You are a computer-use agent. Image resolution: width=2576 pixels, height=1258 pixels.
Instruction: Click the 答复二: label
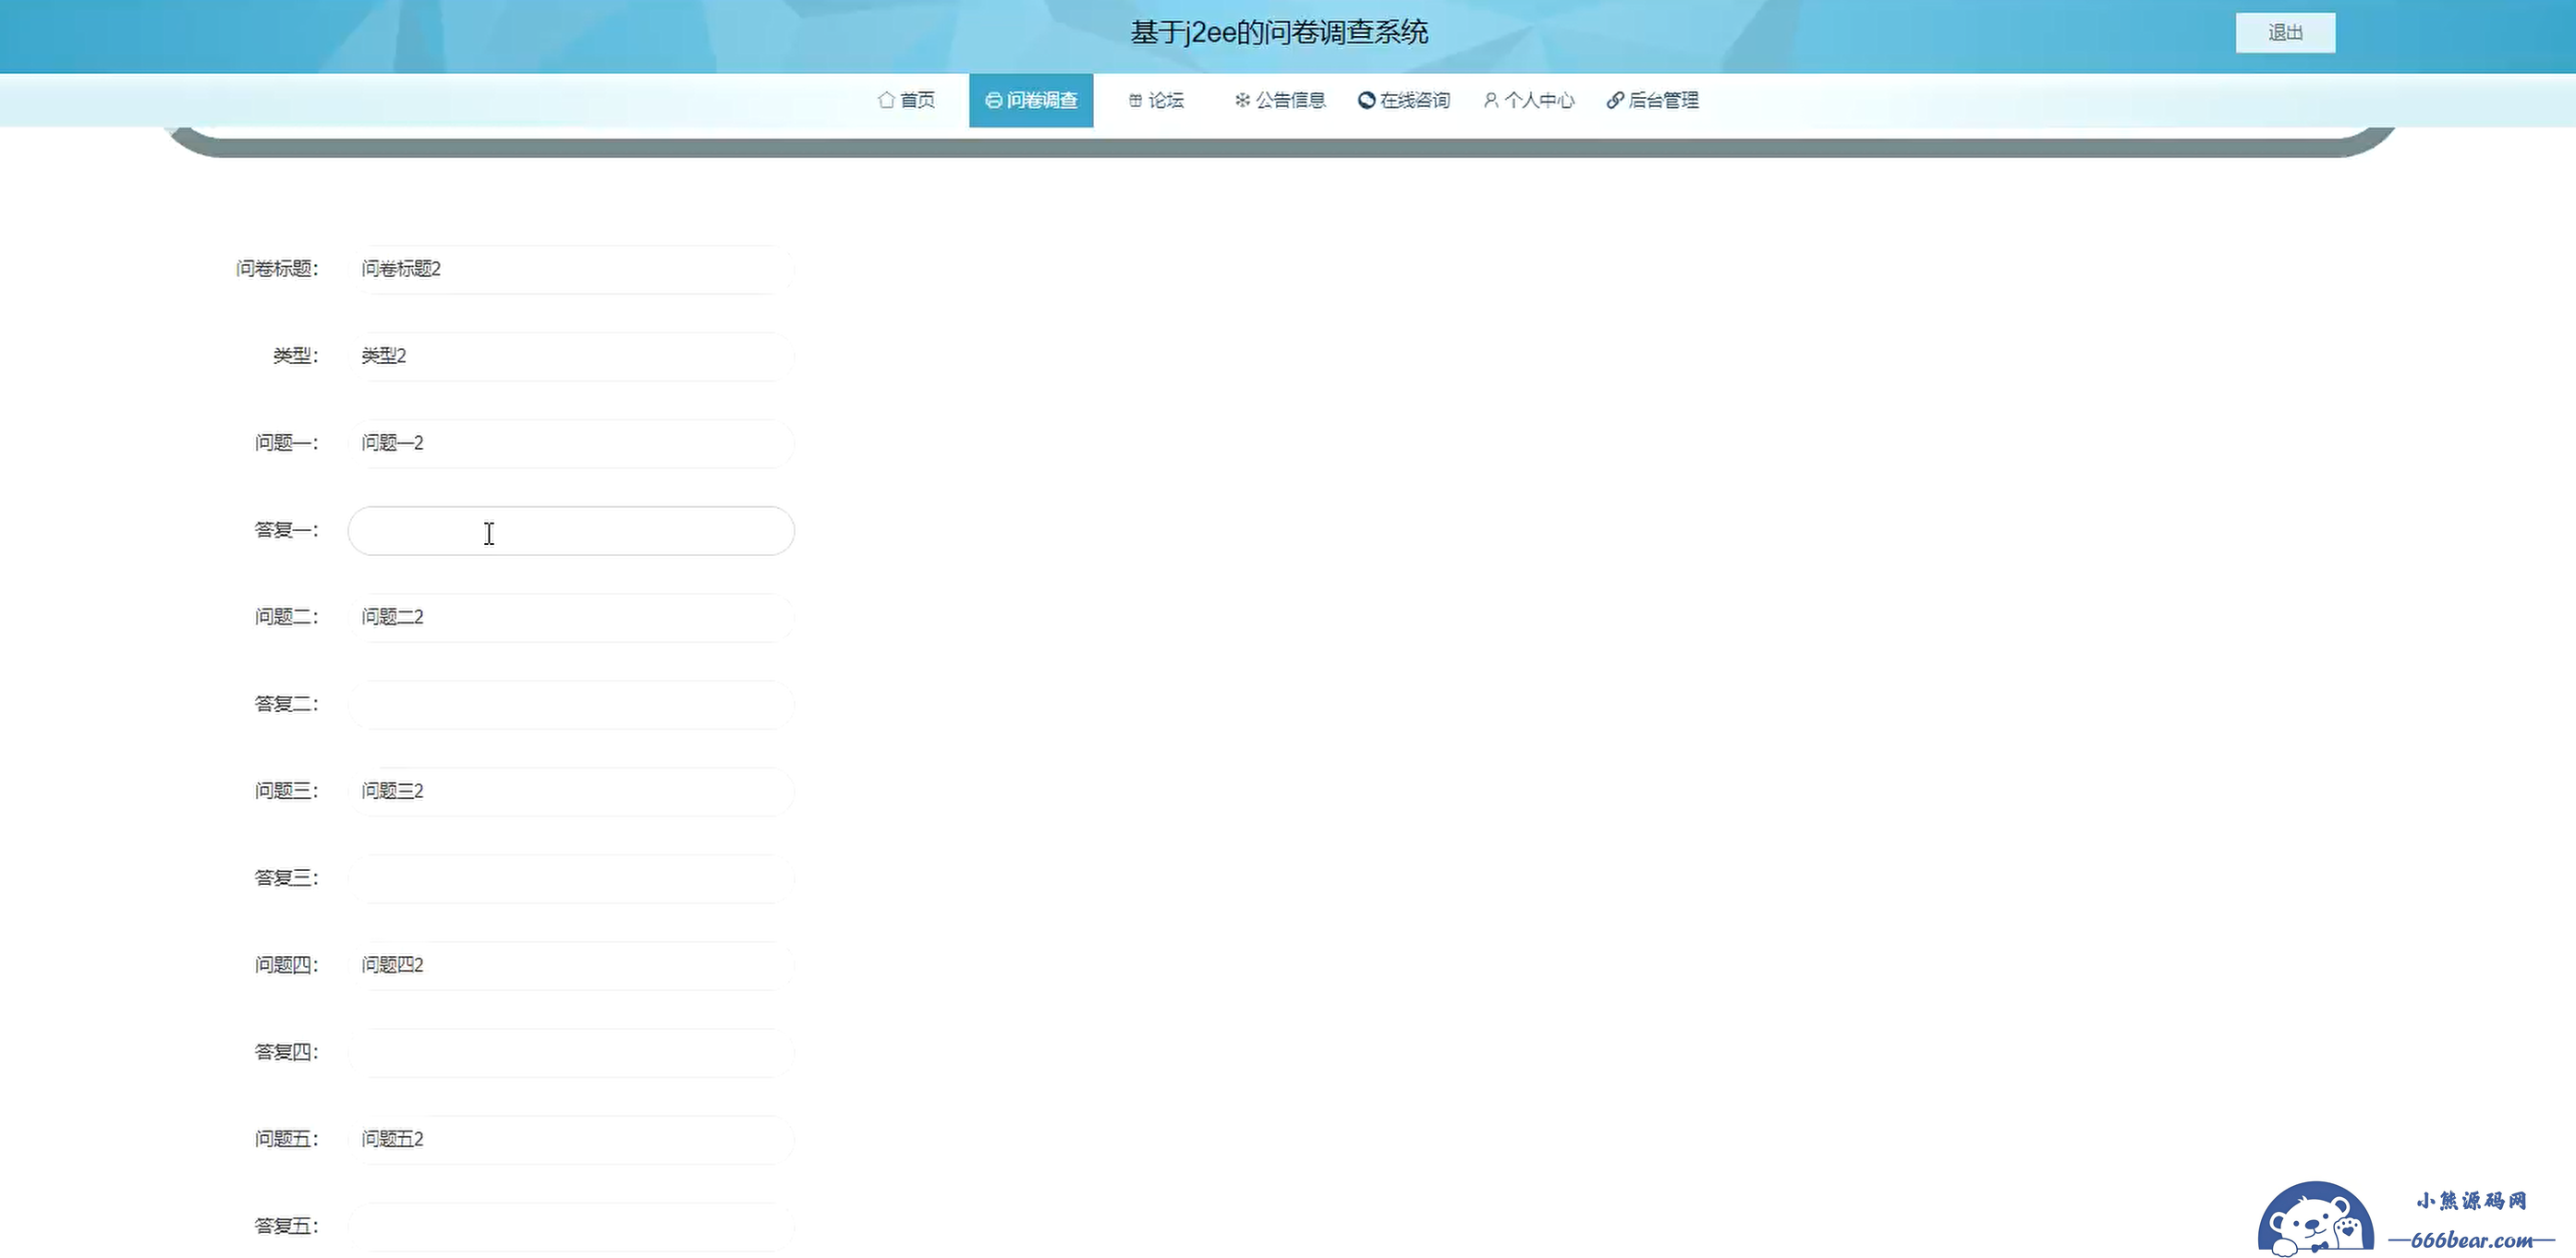coord(286,703)
